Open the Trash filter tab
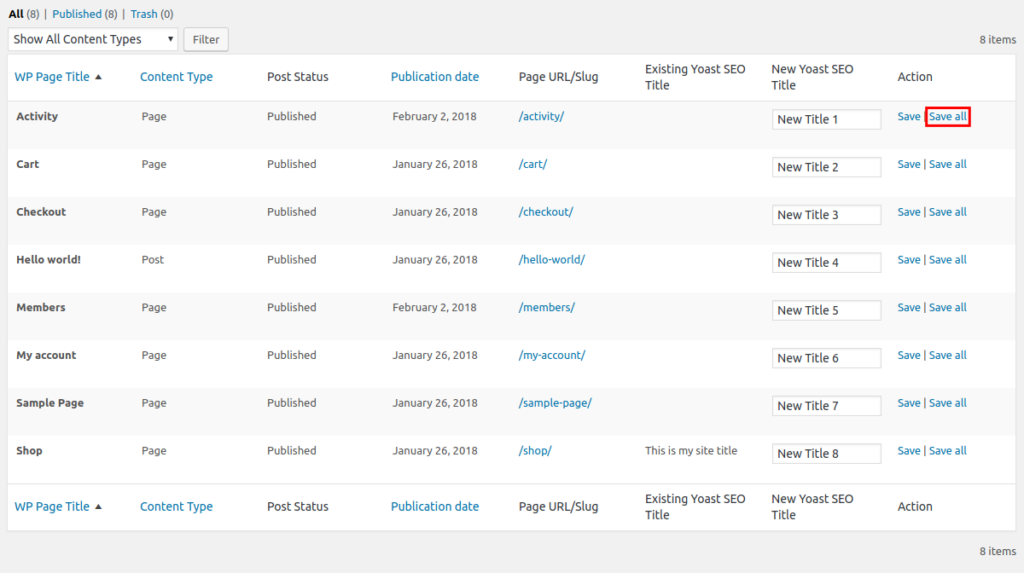The width and height of the screenshot is (1024, 573). tap(143, 14)
